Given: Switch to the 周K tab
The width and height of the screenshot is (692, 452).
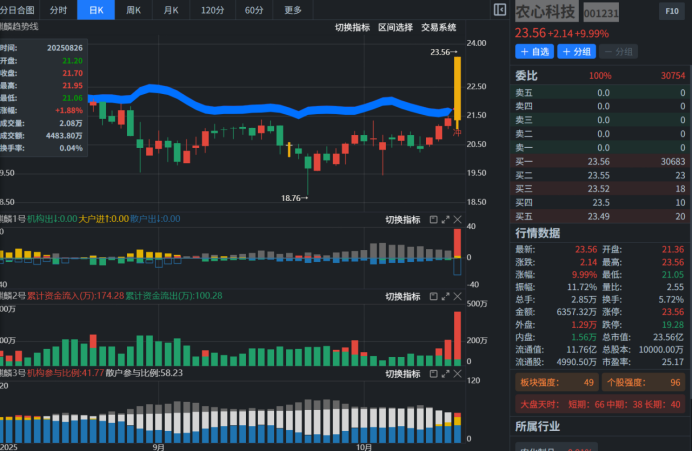Looking at the screenshot, I should pos(134,10).
